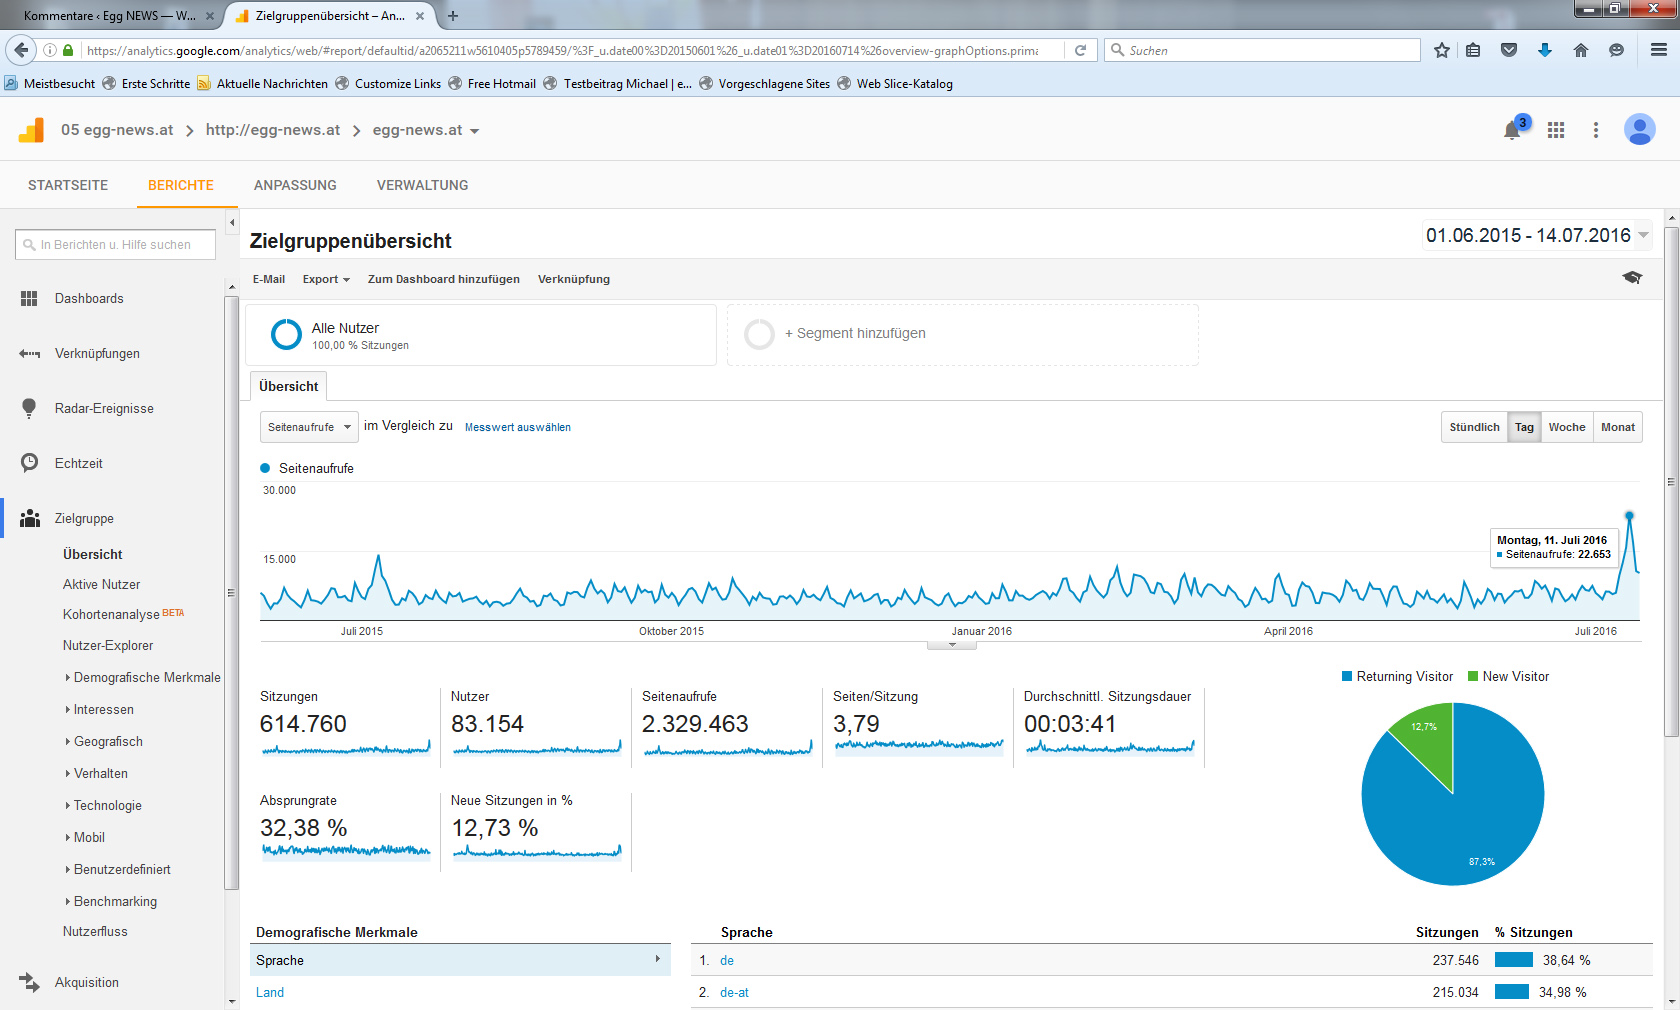Click Messwert auswählen link
Image resolution: width=1680 pixels, height=1010 pixels.
click(518, 427)
